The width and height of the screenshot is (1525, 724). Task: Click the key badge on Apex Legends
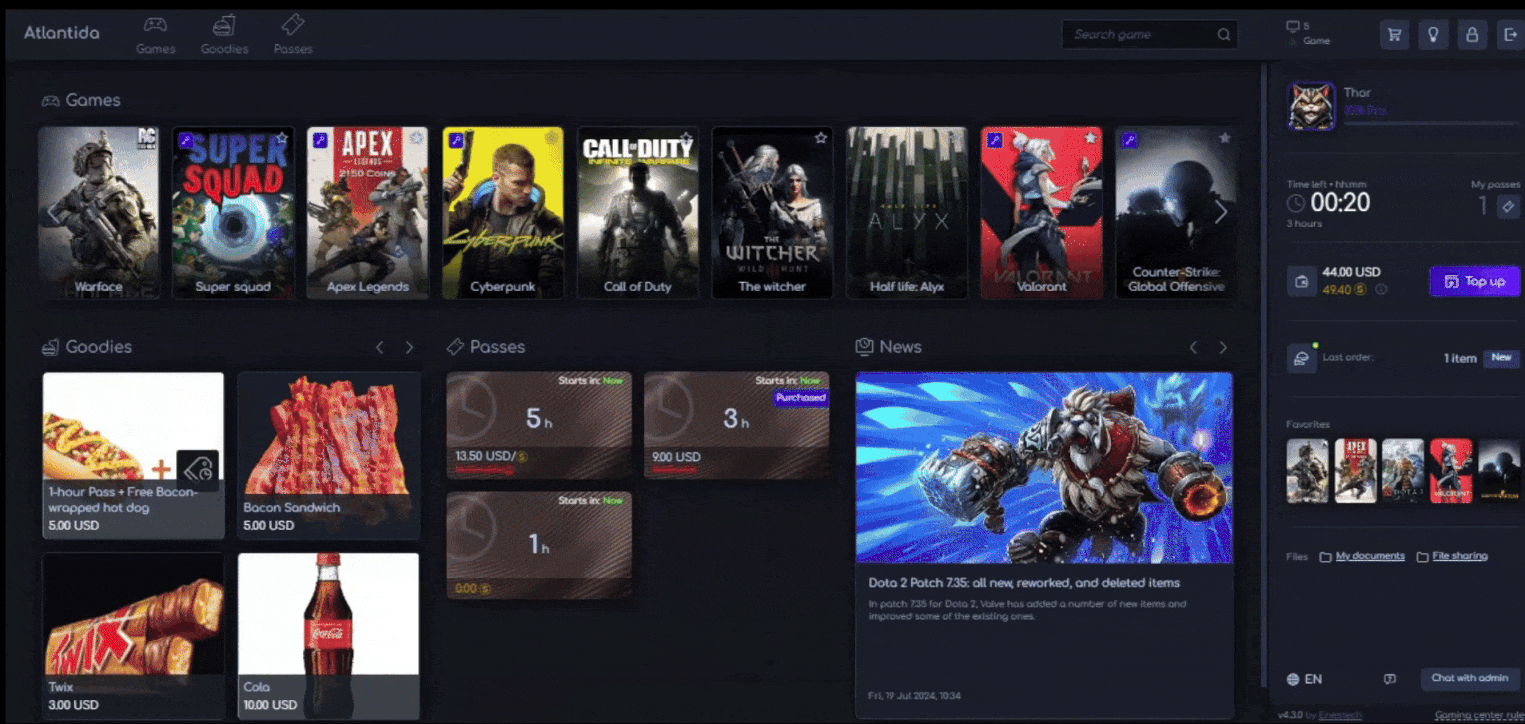pos(320,141)
